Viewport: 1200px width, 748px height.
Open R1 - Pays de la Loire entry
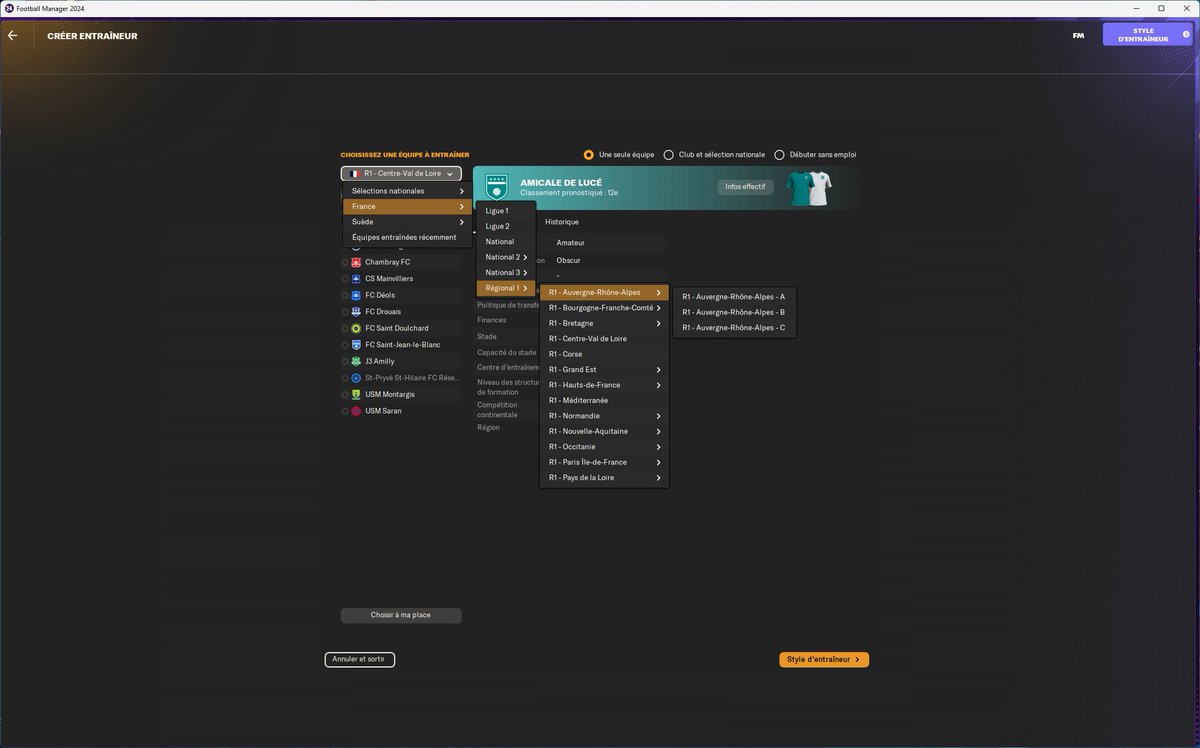tap(604, 478)
